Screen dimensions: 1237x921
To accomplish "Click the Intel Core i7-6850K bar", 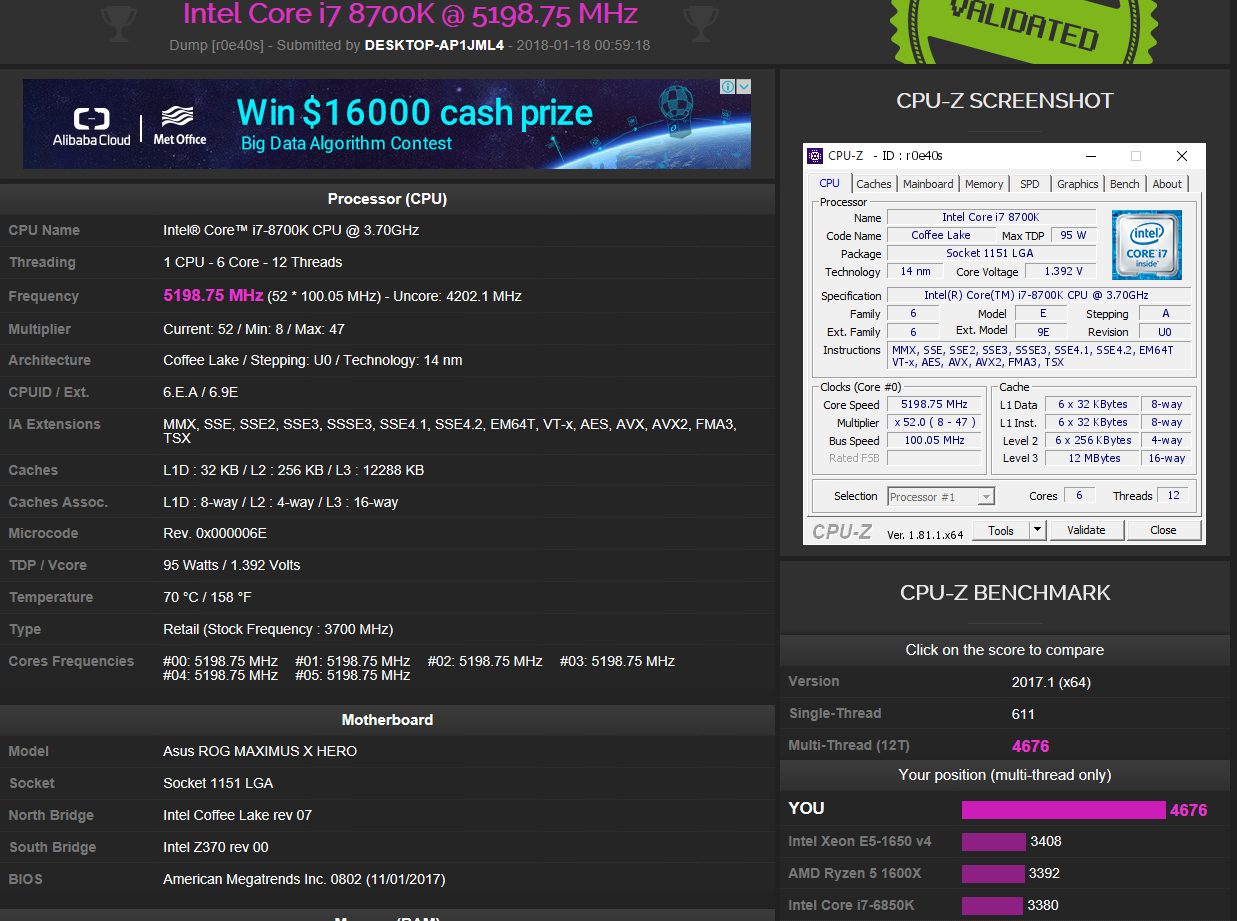I will 993,906.
